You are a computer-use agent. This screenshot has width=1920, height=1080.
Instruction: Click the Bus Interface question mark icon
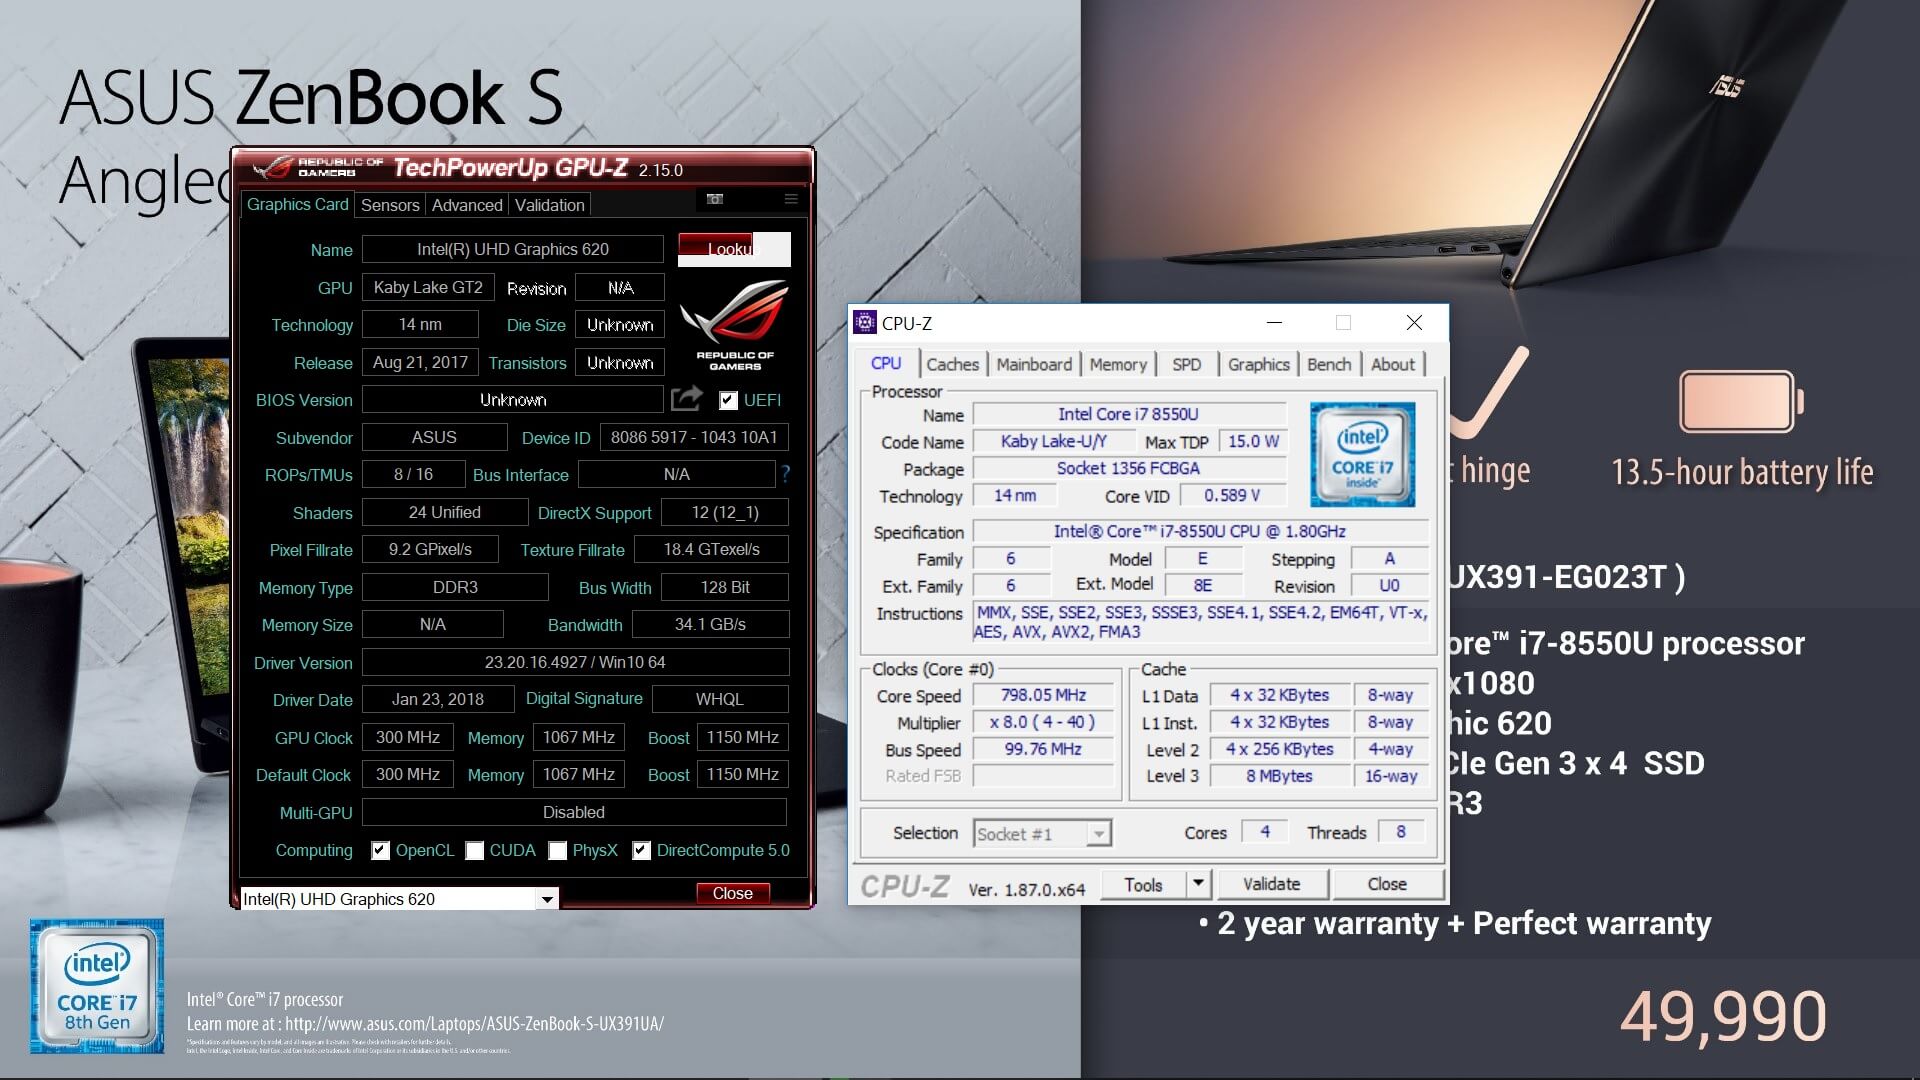[785, 474]
